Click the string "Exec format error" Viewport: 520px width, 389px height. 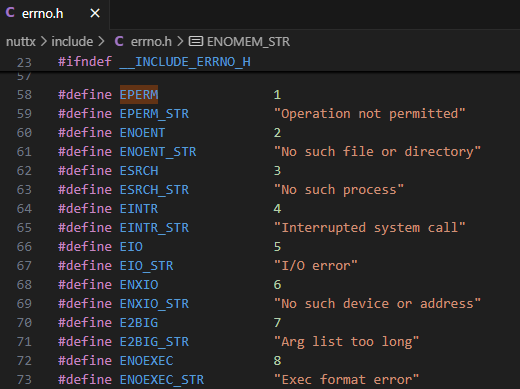click(346, 380)
